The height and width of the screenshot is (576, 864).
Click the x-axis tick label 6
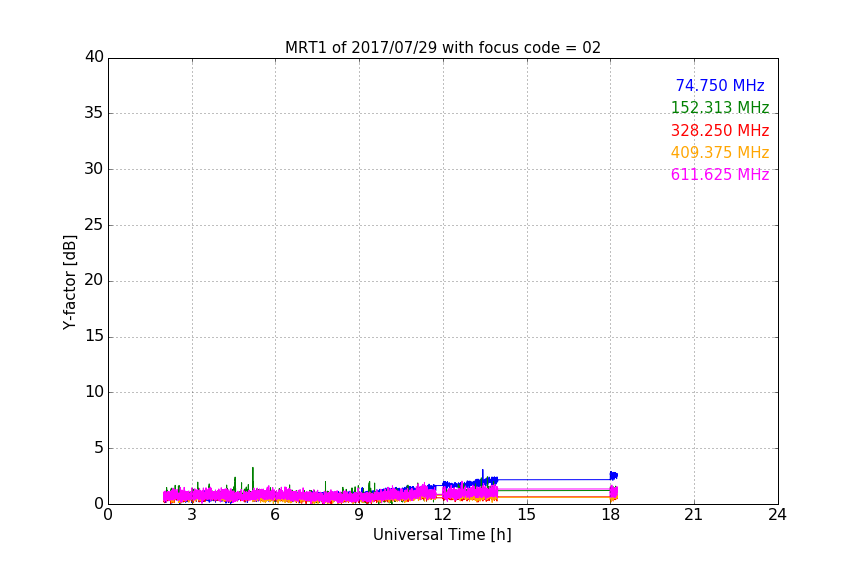(275, 515)
